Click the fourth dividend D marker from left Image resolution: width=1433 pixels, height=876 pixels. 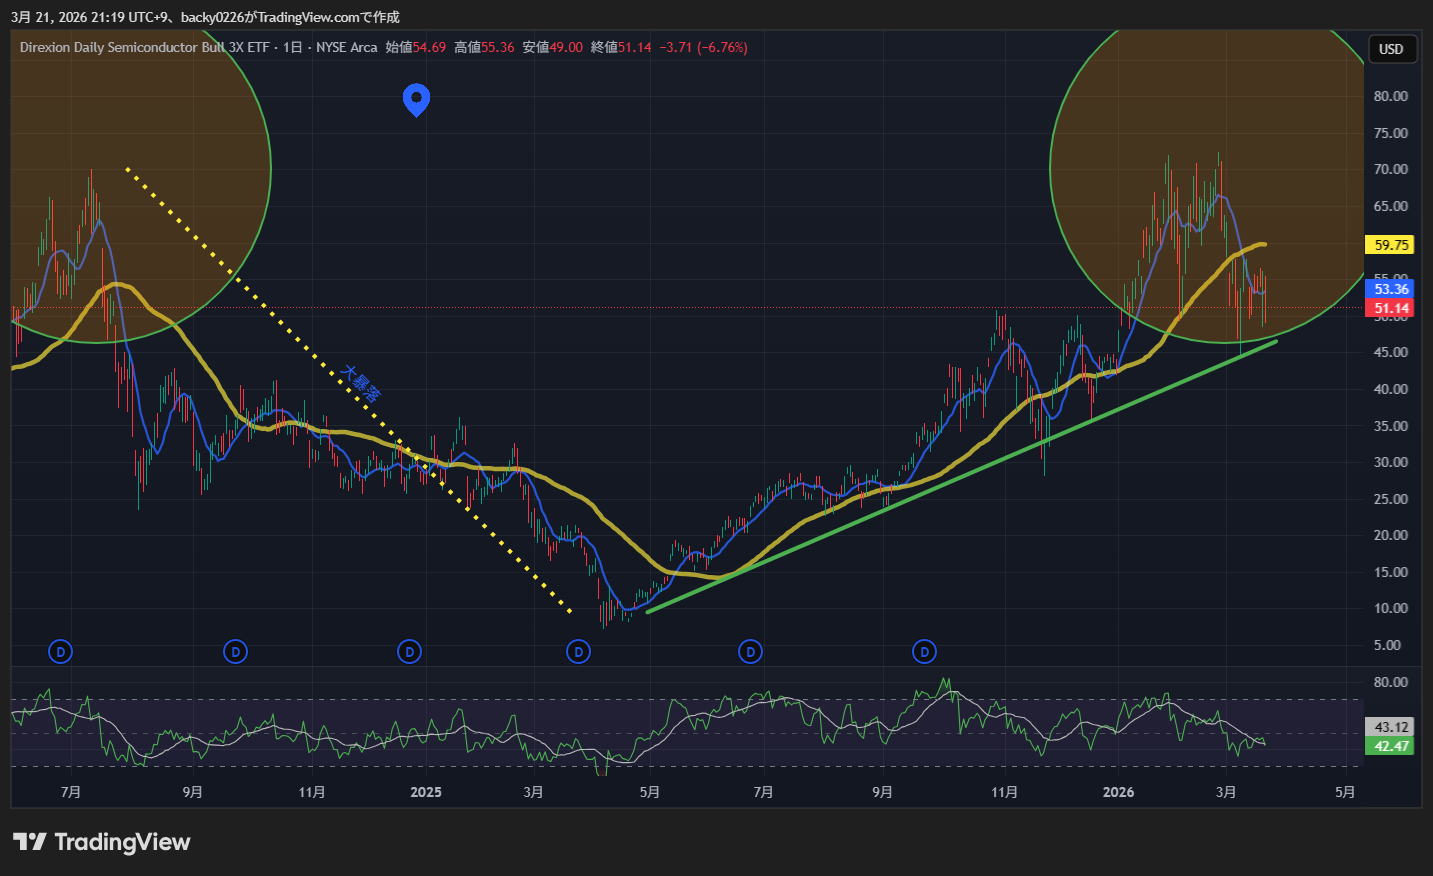tap(578, 652)
